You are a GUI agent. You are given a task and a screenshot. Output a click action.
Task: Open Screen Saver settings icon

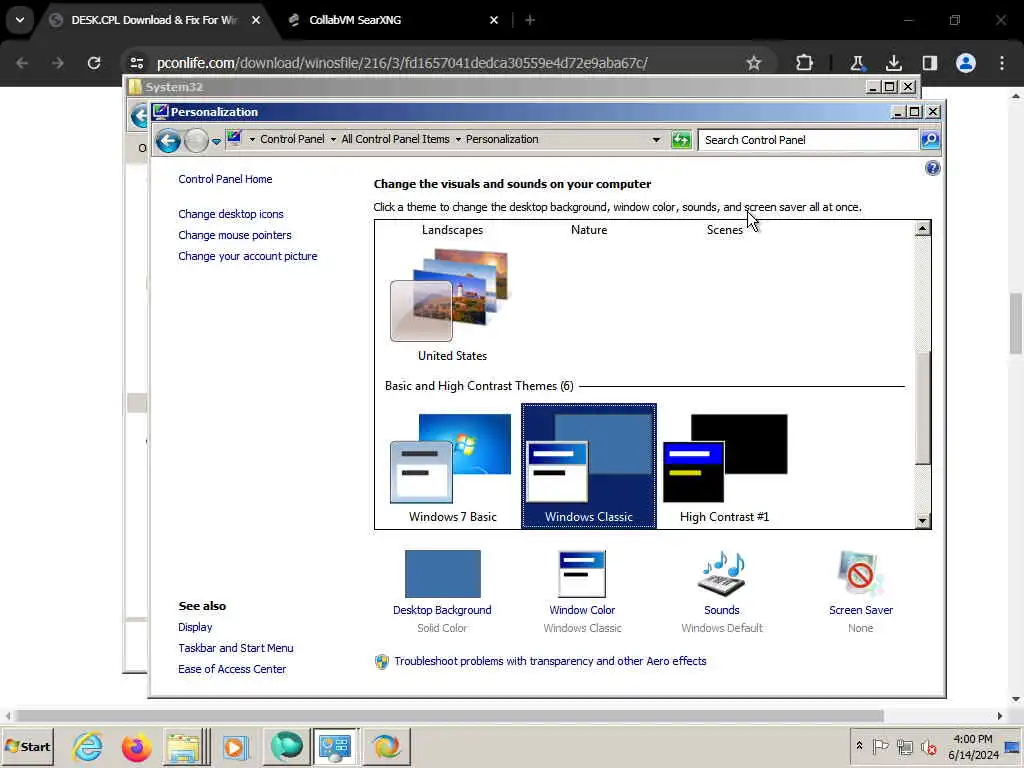tap(861, 574)
